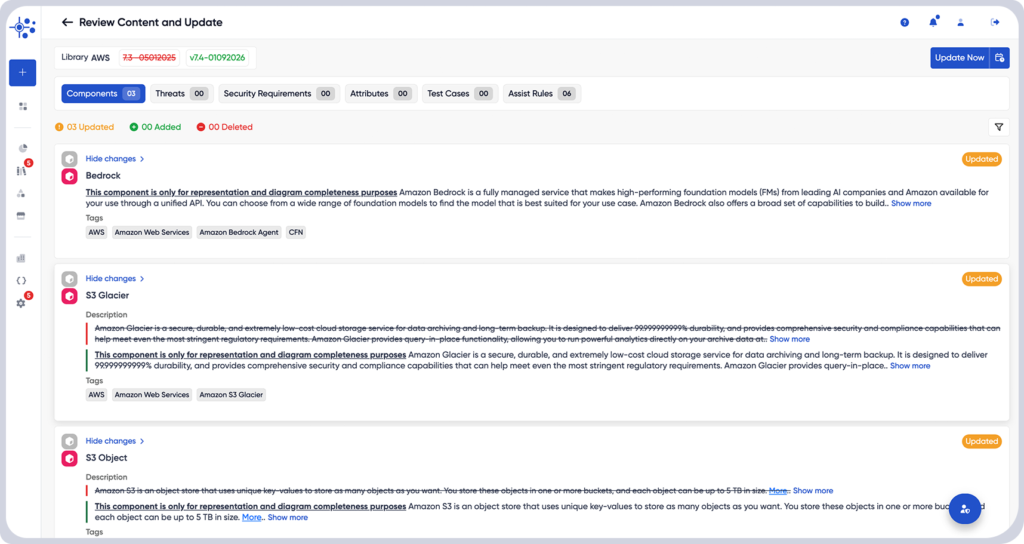
Task: Switch to the Threats tab
Action: coord(181,94)
